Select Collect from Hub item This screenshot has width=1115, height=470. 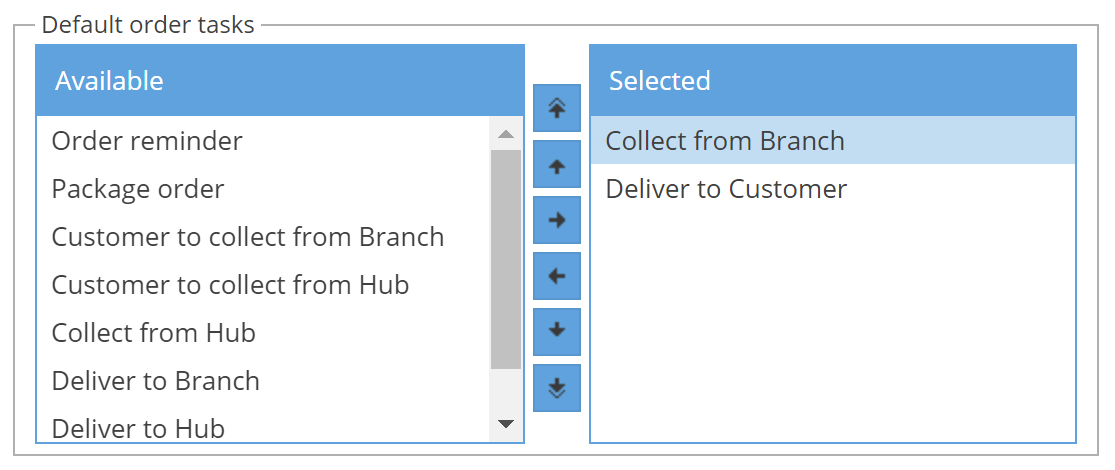154,333
